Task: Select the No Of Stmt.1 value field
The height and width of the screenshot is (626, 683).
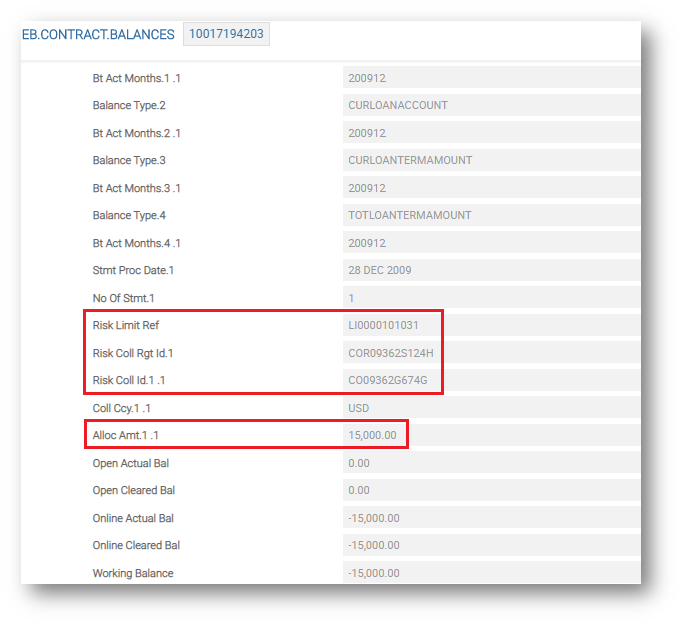Action: point(490,298)
